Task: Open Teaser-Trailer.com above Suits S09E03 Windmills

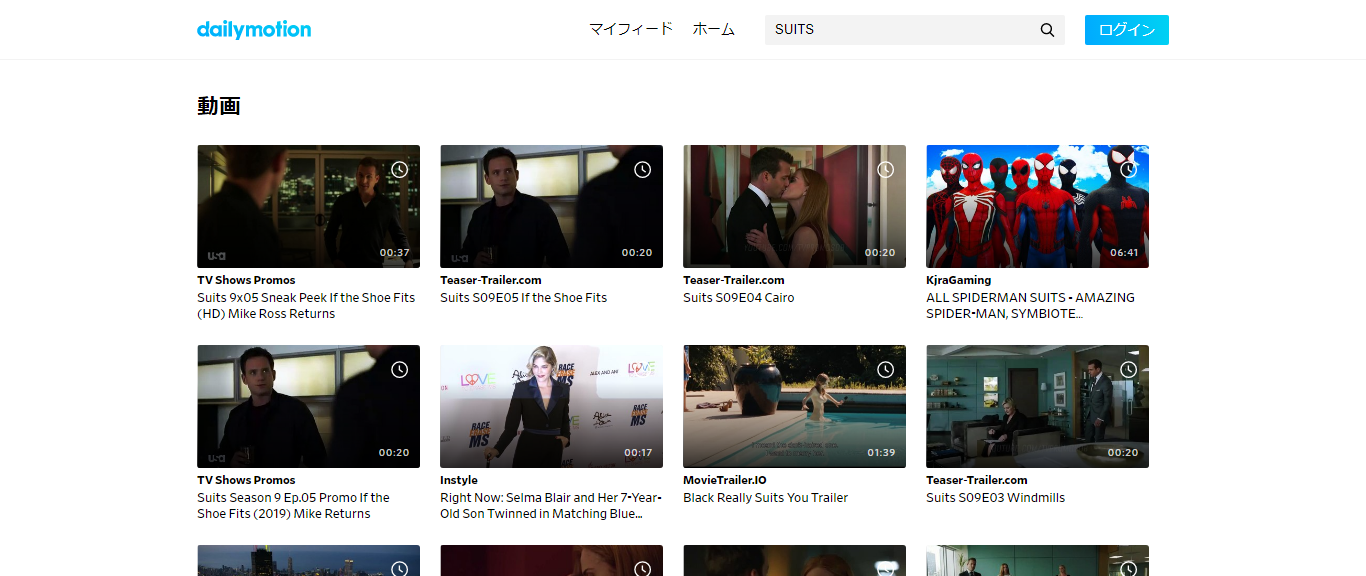Action: pos(977,480)
